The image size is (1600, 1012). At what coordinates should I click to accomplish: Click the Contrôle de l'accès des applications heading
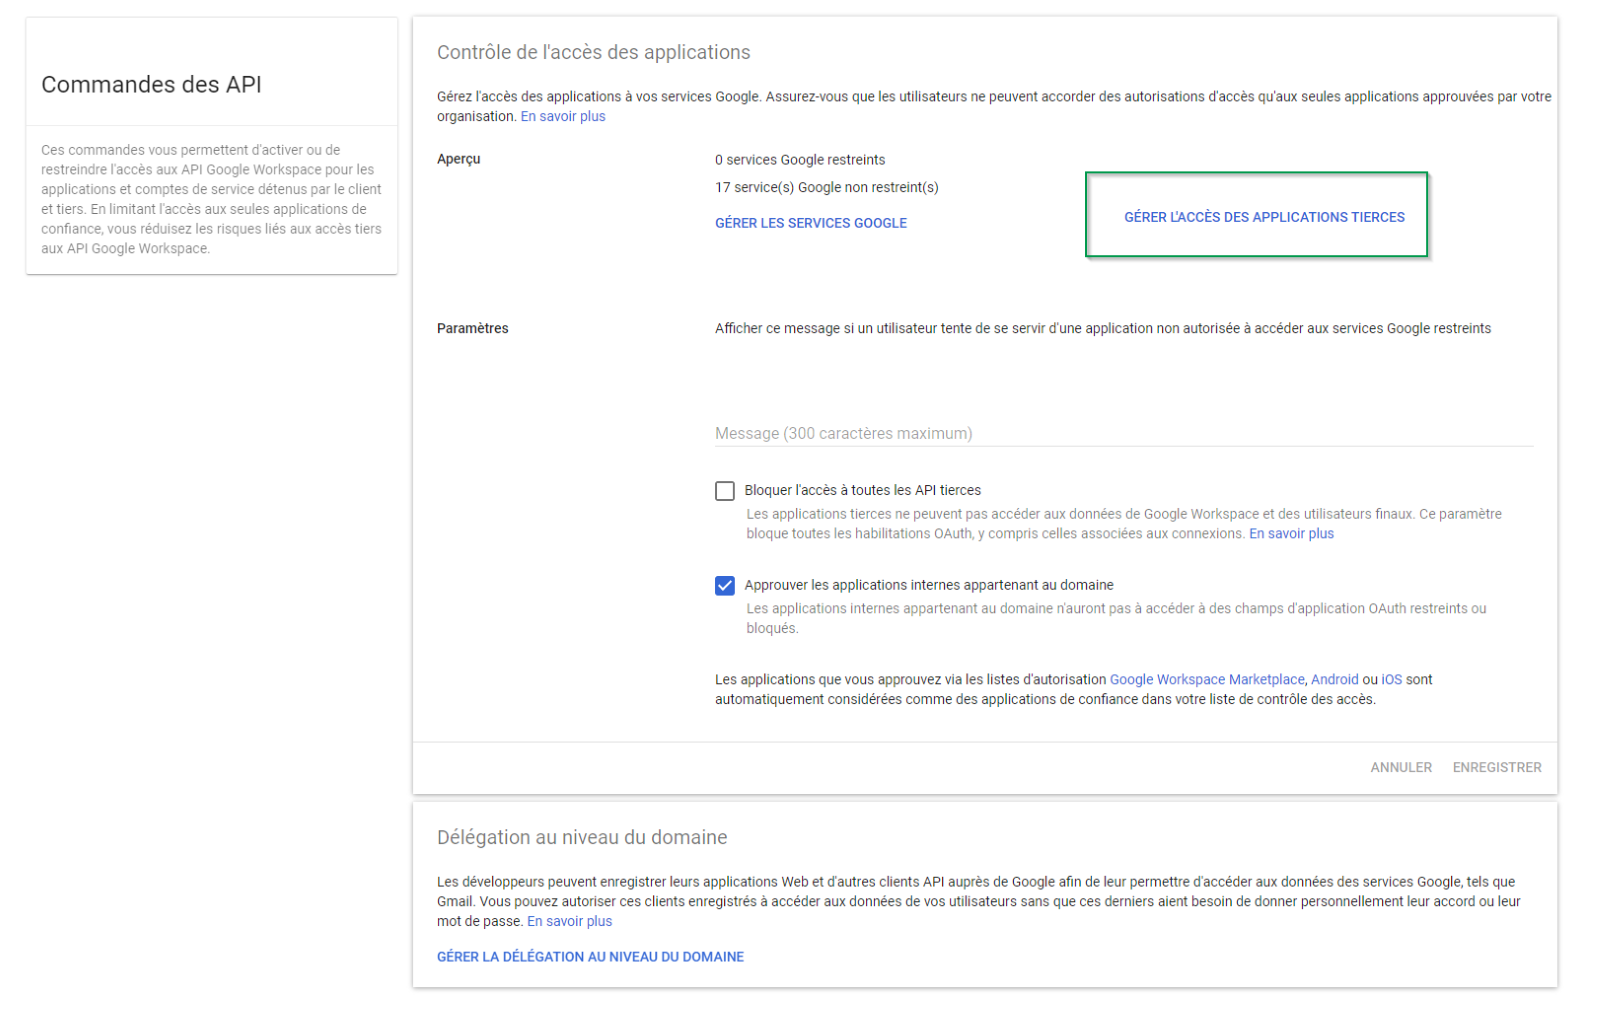tap(593, 53)
